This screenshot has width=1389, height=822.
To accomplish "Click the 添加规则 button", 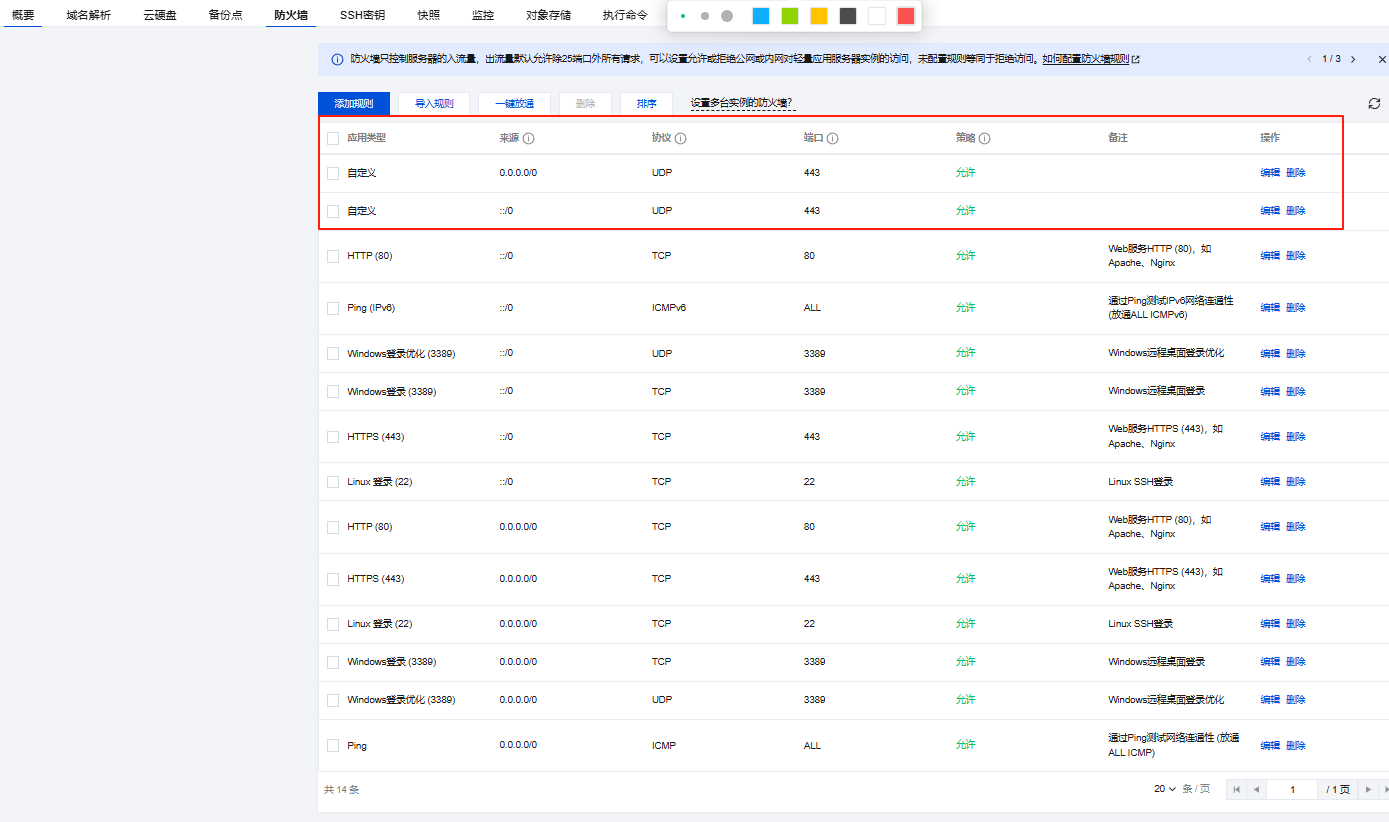I will point(354,103).
